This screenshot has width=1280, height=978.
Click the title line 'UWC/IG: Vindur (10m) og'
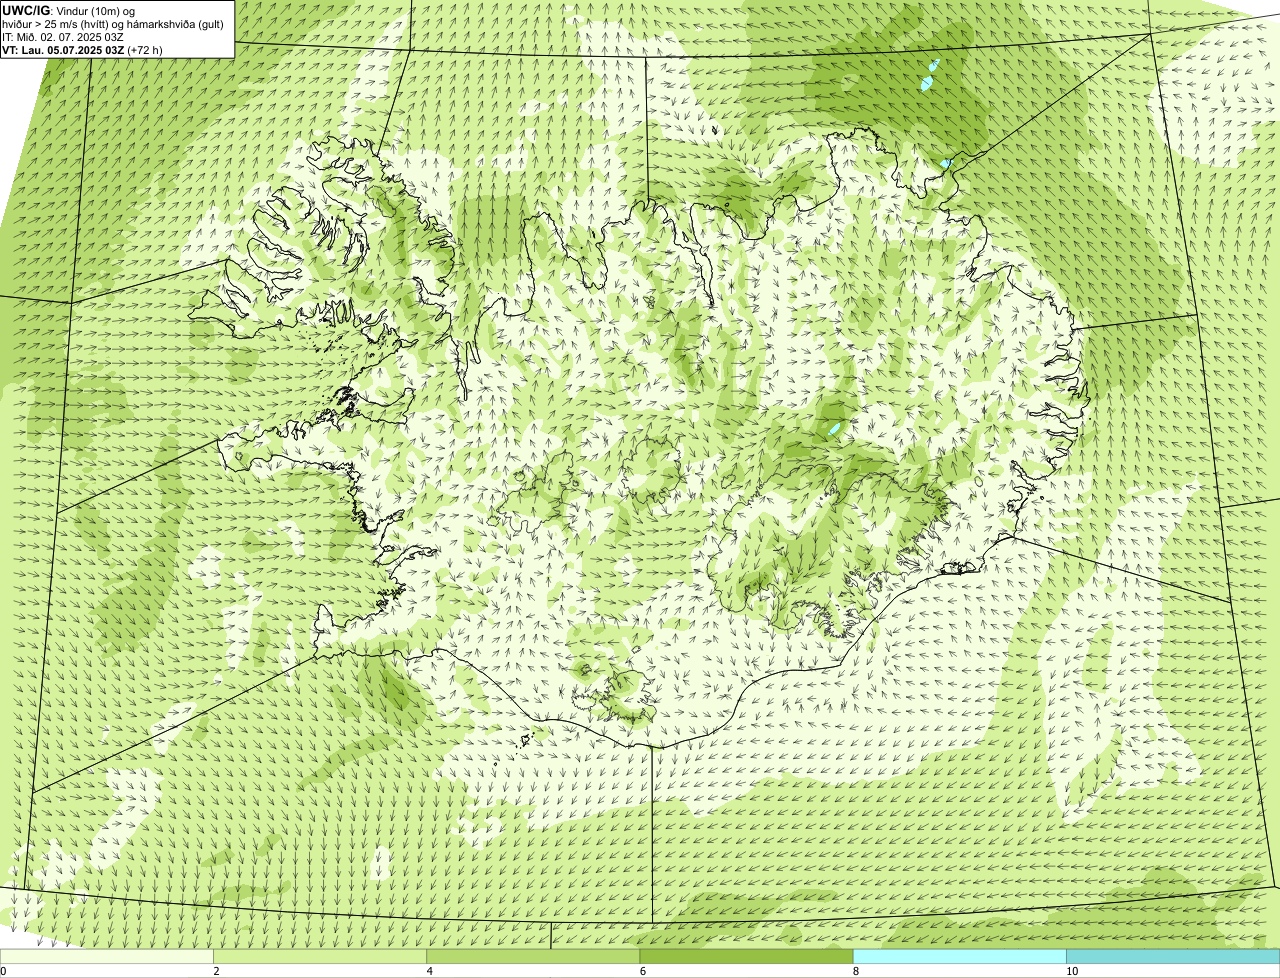68,10
